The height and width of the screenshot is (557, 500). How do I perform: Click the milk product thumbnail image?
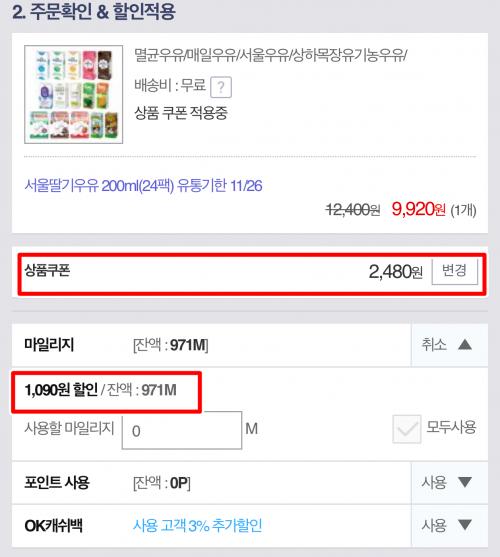point(74,94)
